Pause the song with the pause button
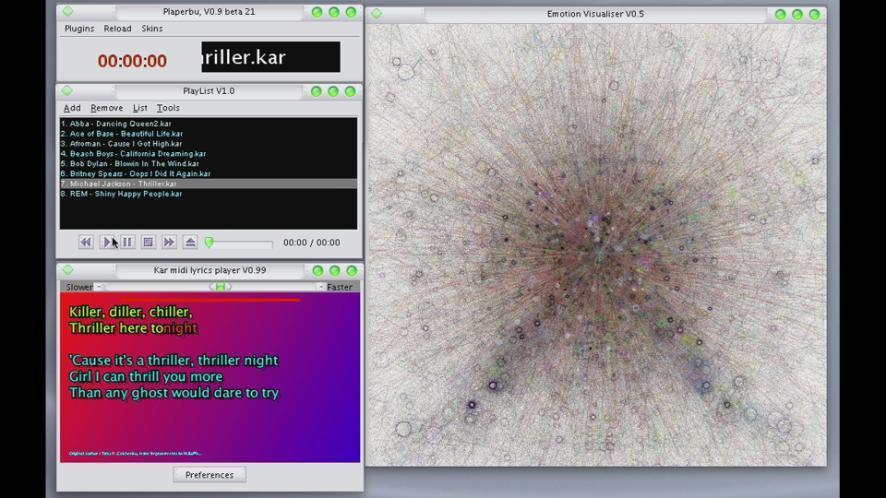The height and width of the screenshot is (498, 886). [x=127, y=242]
